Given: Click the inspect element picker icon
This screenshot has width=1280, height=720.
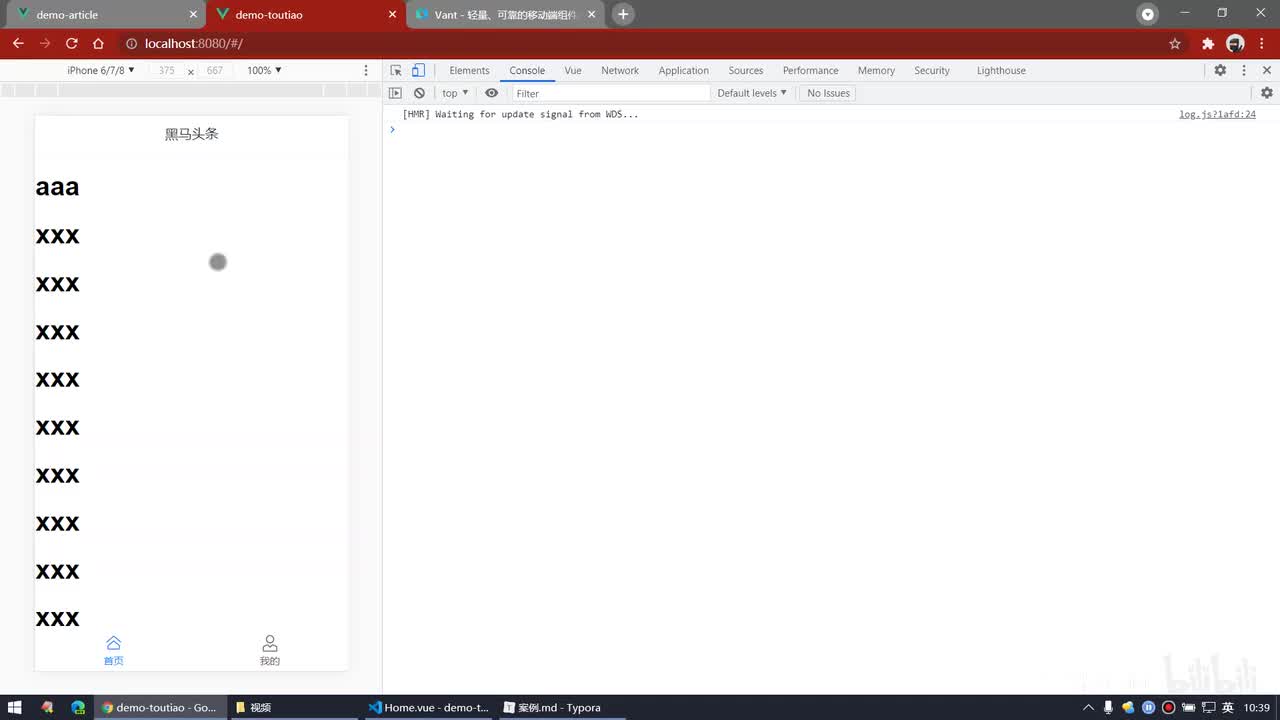Looking at the screenshot, I should click(396, 70).
